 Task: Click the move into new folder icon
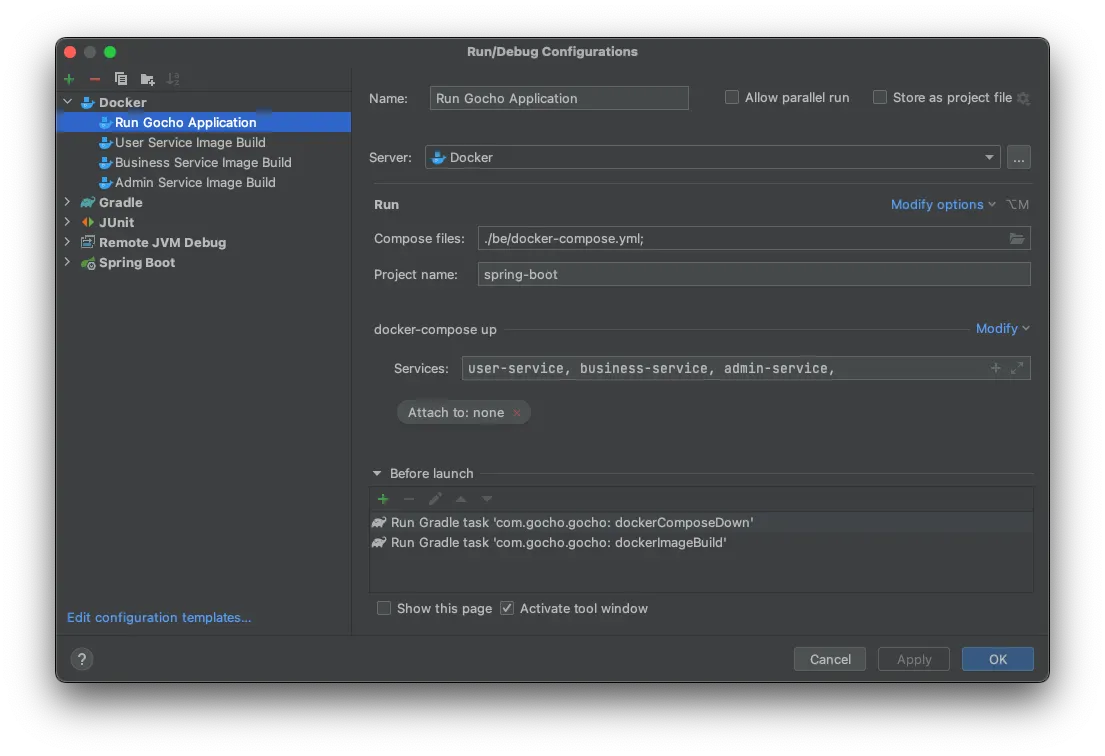tap(147, 79)
